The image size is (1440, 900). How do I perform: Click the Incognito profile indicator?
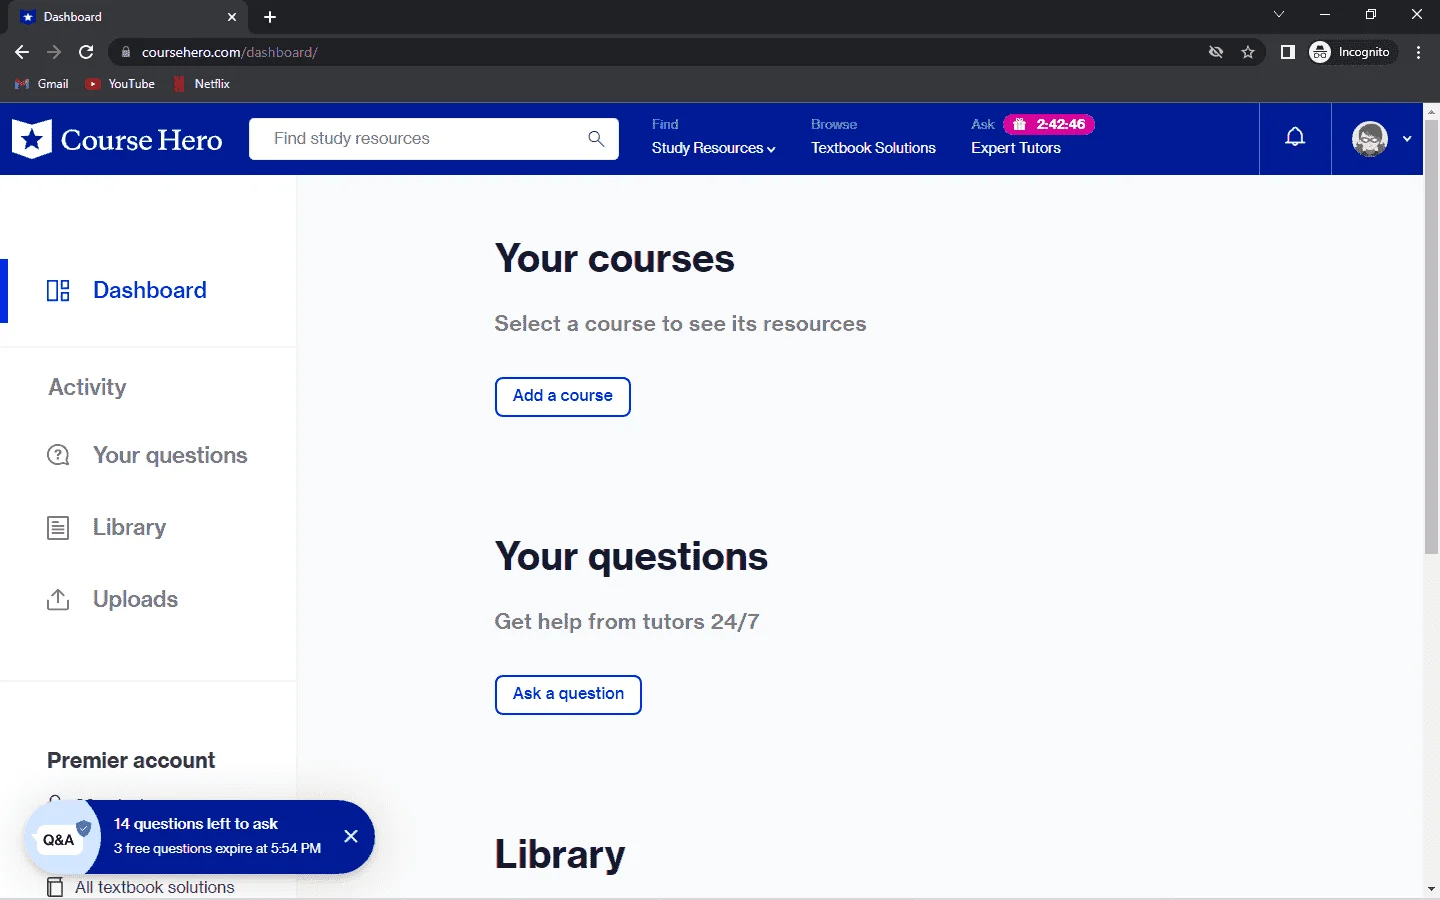click(1351, 52)
